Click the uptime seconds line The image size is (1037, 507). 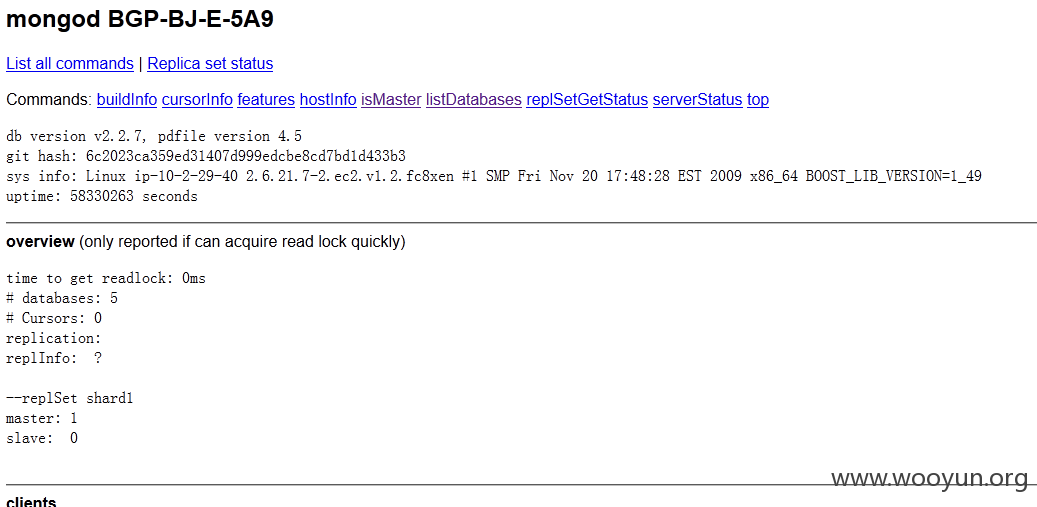[x=102, y=196]
